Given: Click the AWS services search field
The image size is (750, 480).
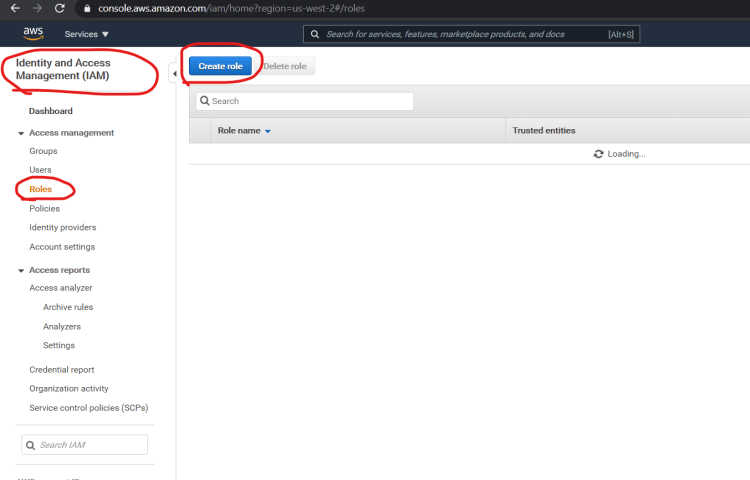Looking at the screenshot, I should [x=471, y=34].
